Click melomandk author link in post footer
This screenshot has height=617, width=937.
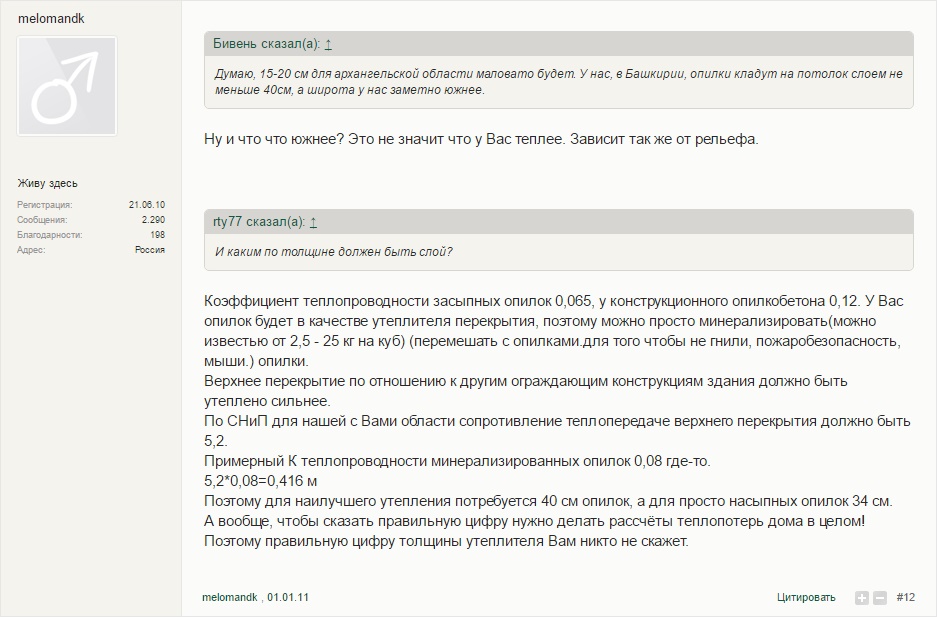[229, 597]
